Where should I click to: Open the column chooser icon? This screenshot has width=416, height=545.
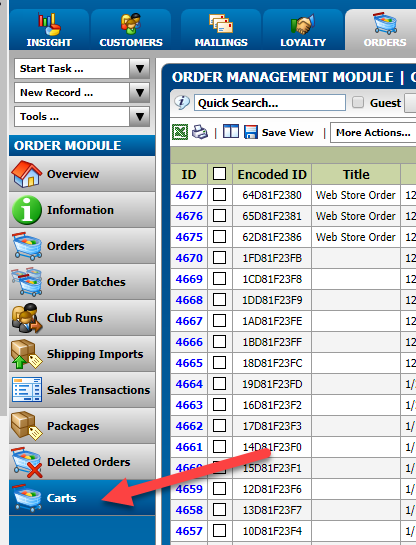point(231,132)
